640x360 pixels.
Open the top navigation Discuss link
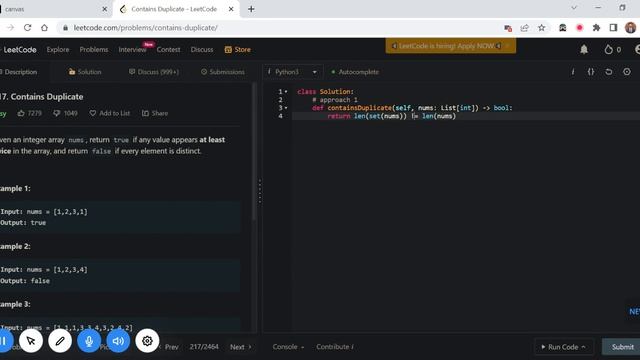tap(202, 49)
